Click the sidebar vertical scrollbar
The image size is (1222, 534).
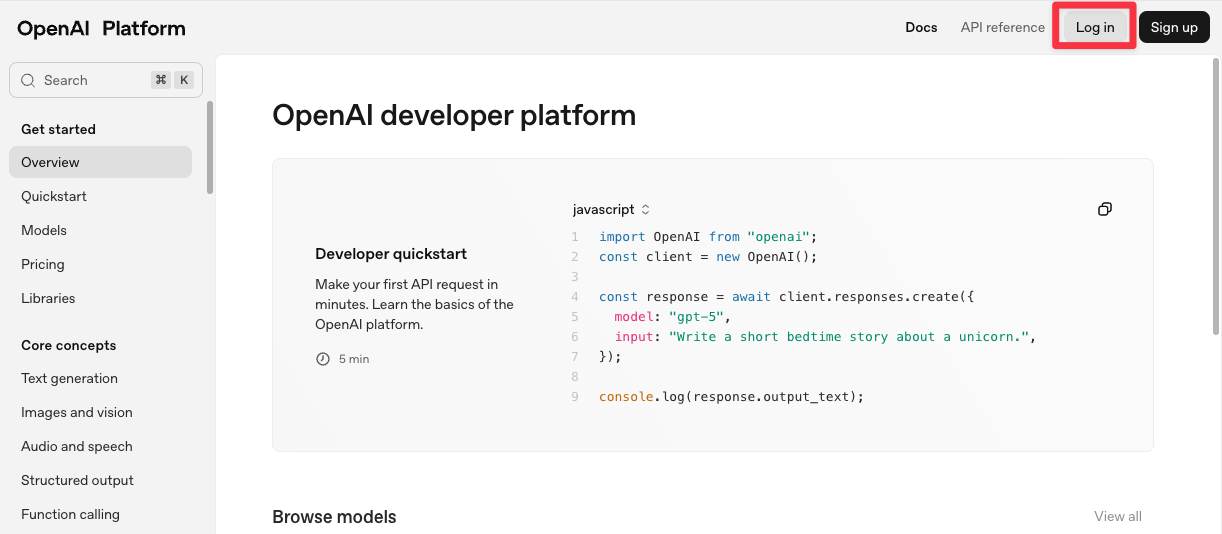pyautogui.click(x=210, y=147)
